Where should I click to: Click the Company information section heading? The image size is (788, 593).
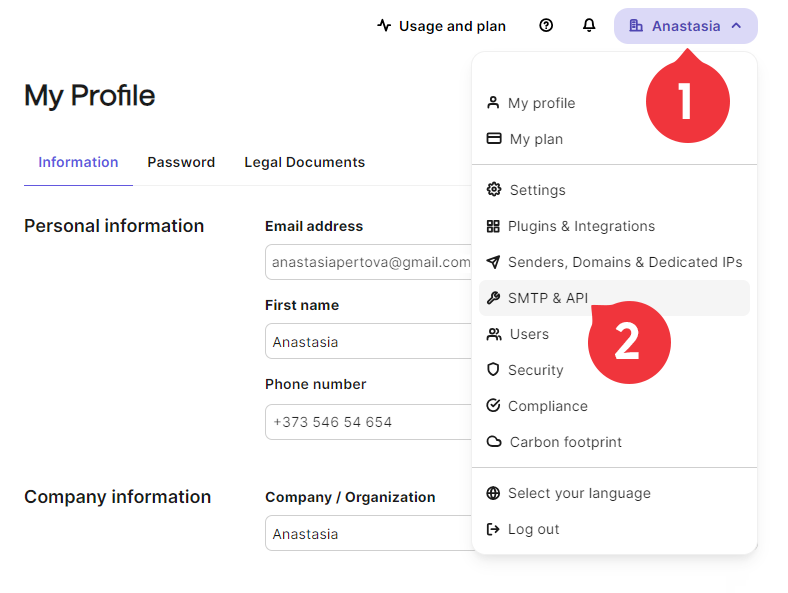tap(118, 497)
